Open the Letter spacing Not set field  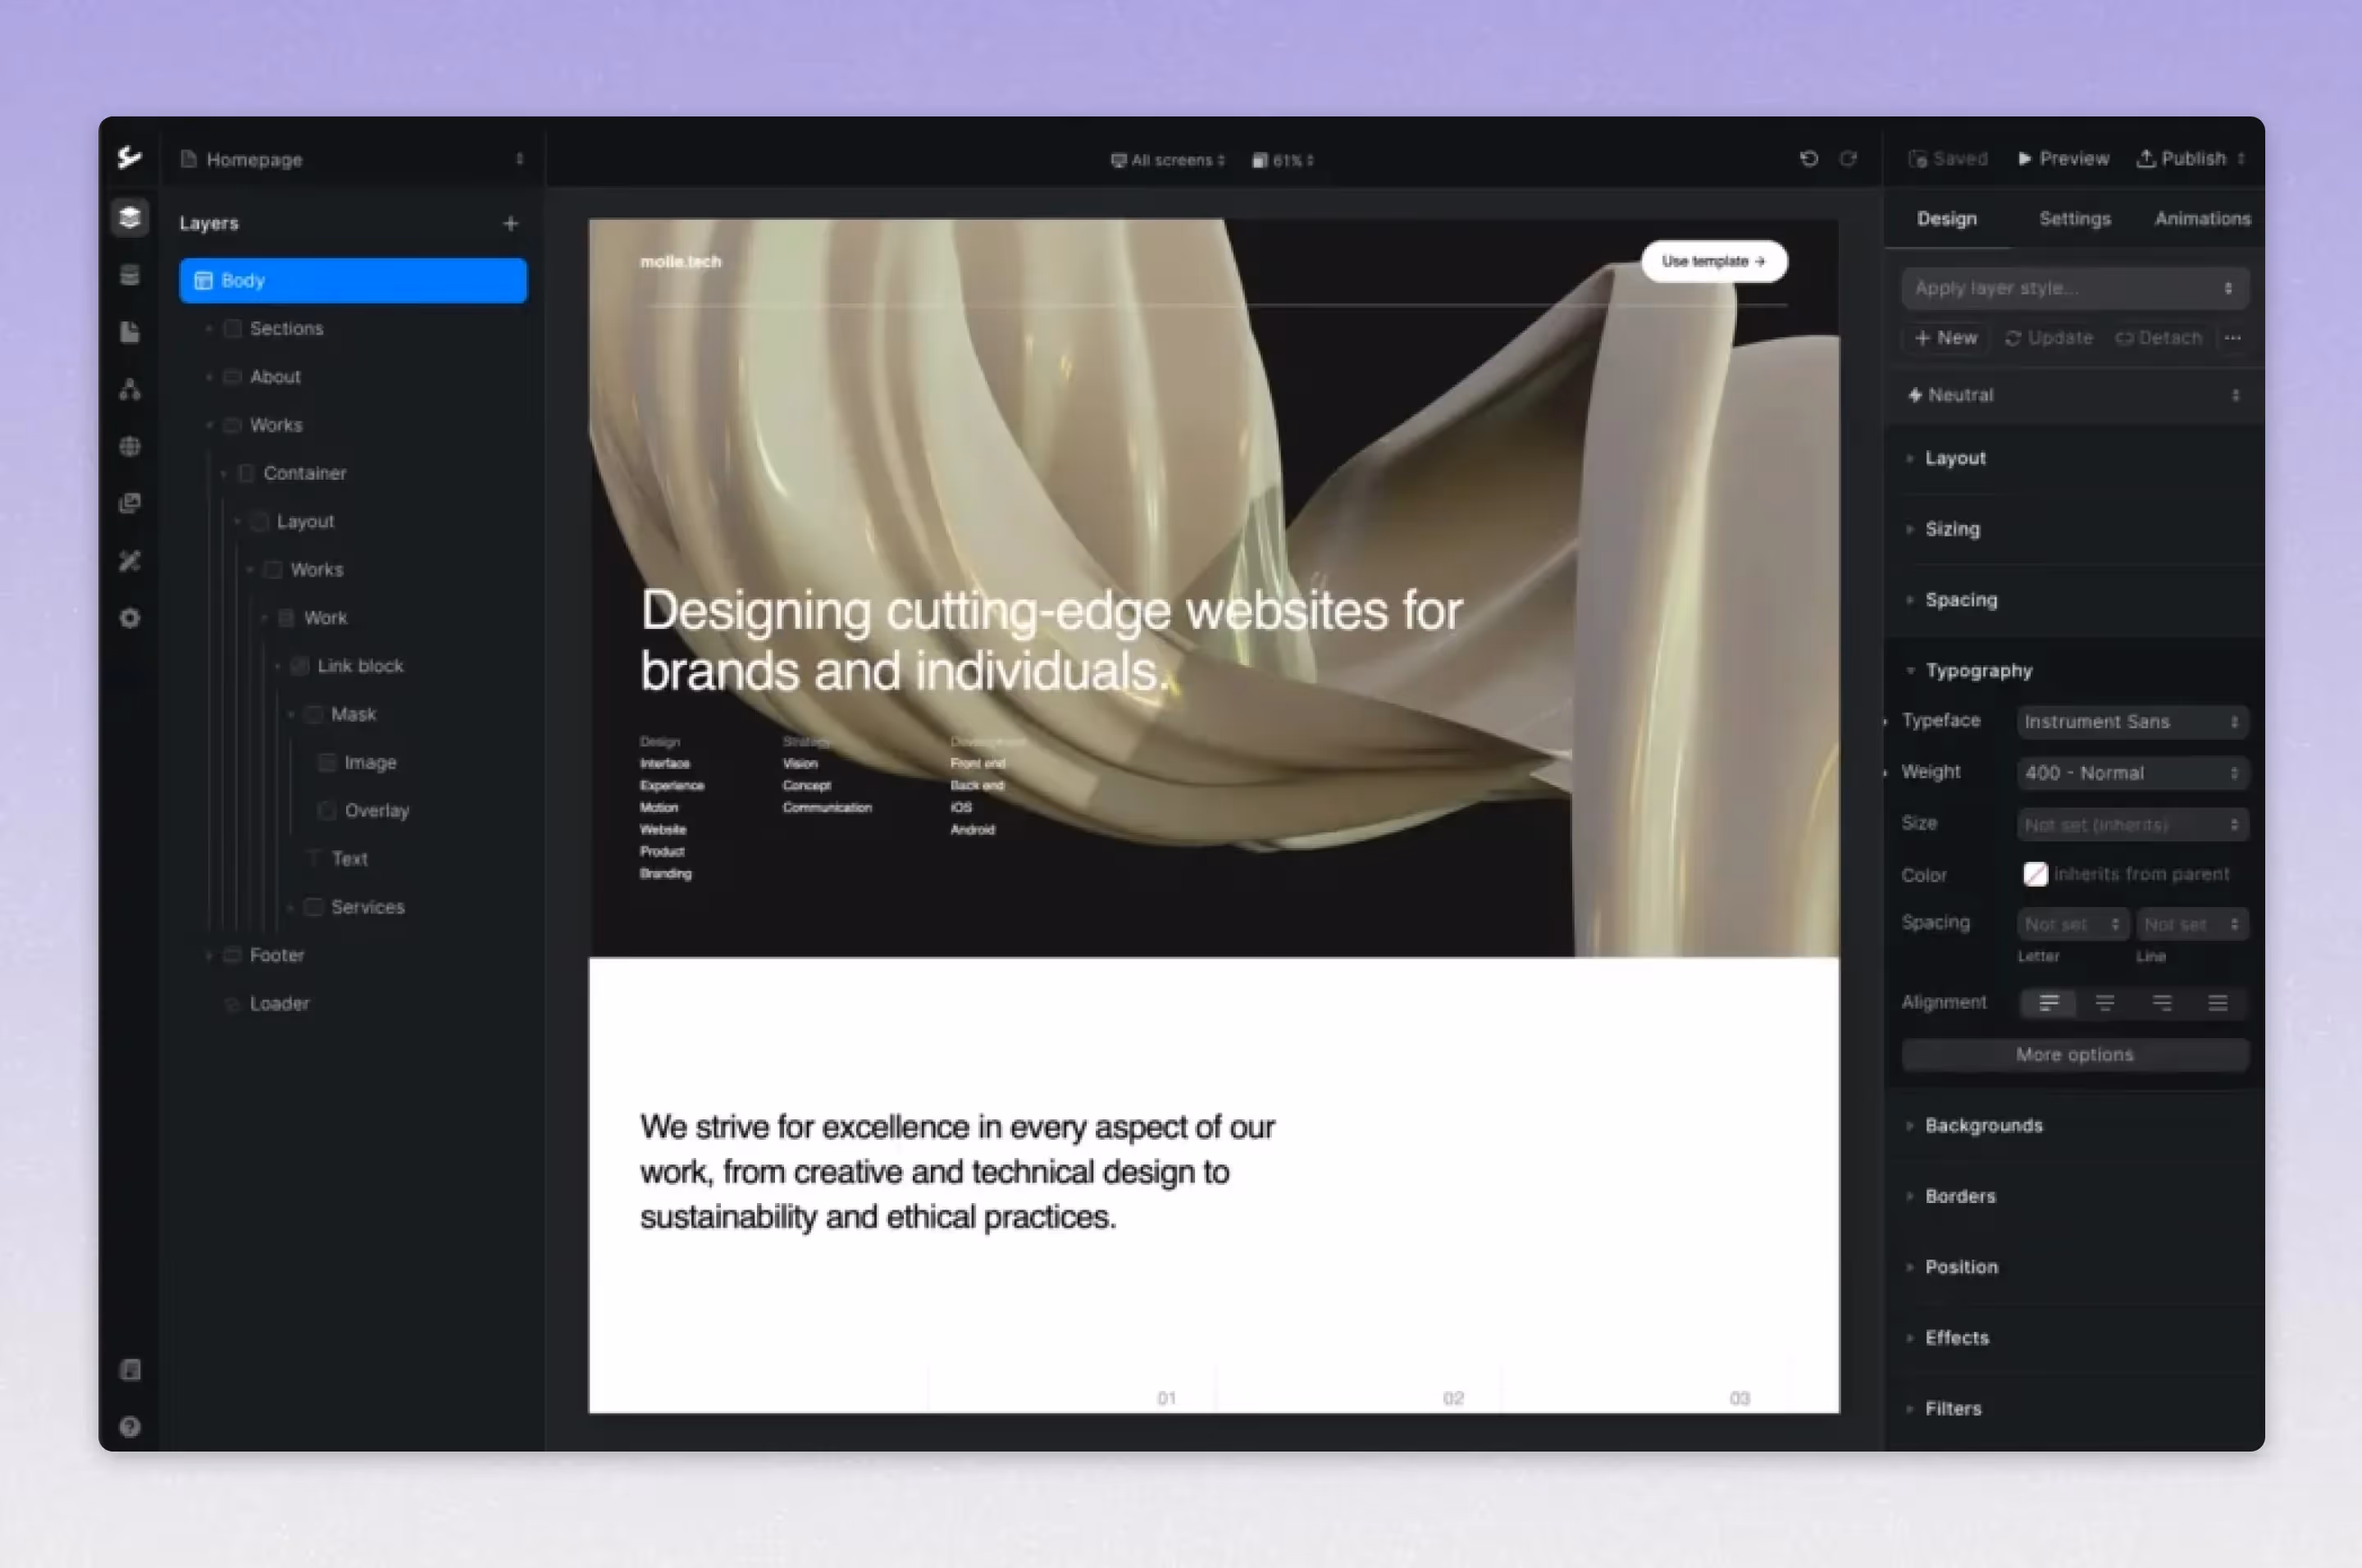tap(2073, 925)
